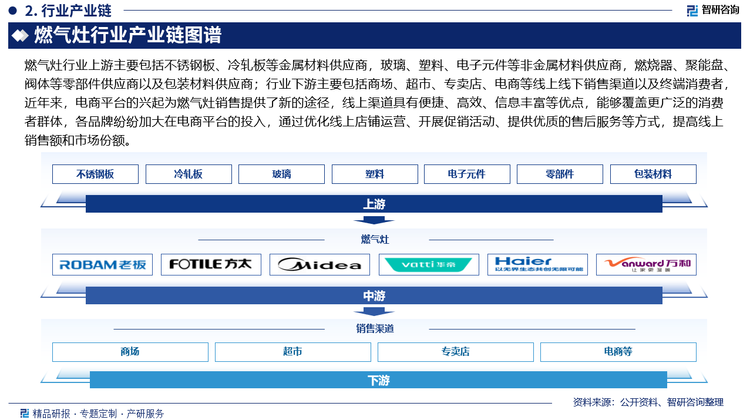Click the ROBAM老板 brand logo
Viewport: 750px width, 420px height.
102,265
